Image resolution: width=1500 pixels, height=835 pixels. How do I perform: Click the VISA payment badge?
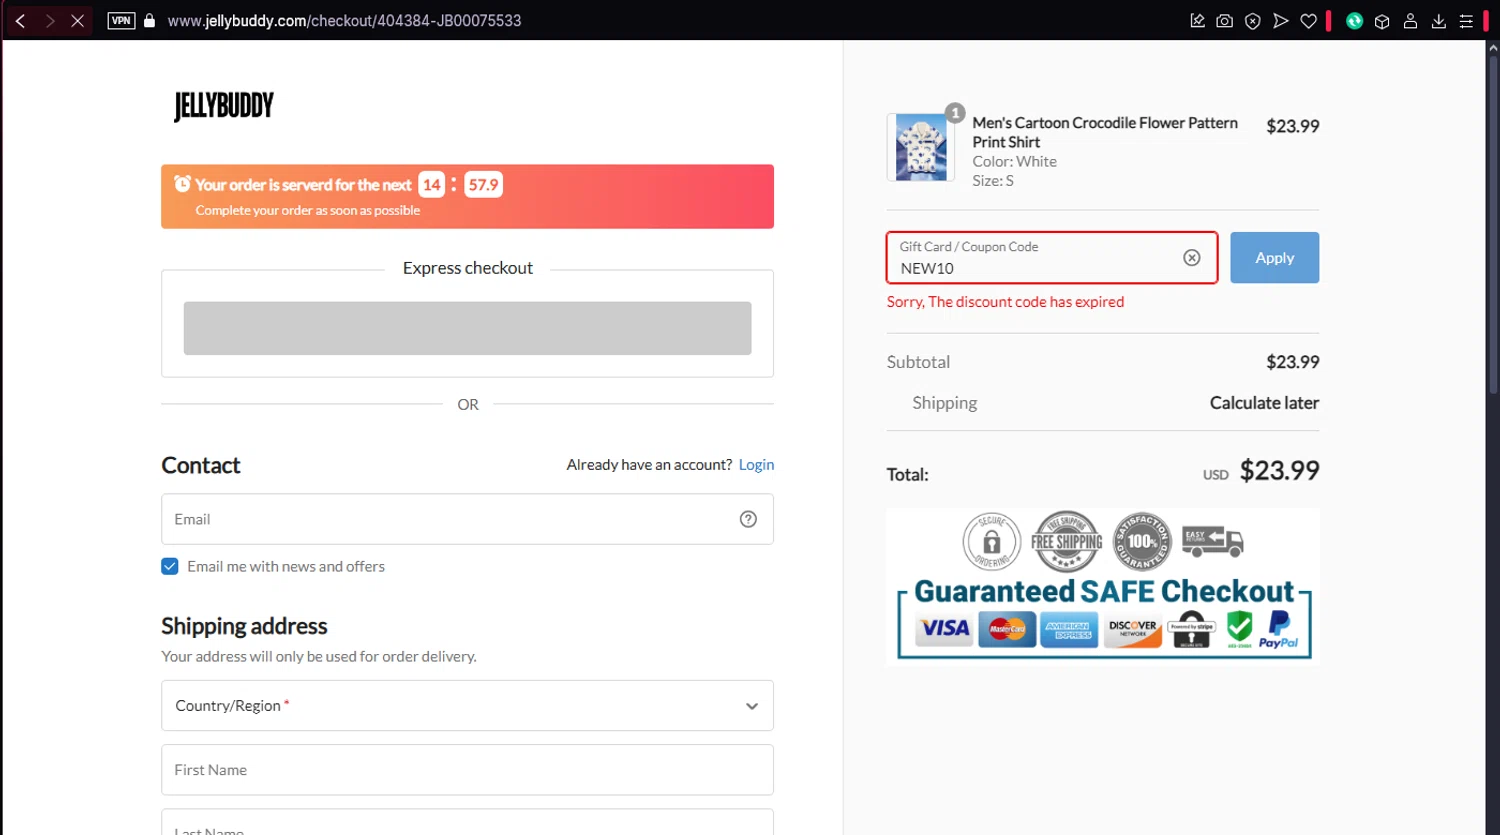[x=944, y=629]
